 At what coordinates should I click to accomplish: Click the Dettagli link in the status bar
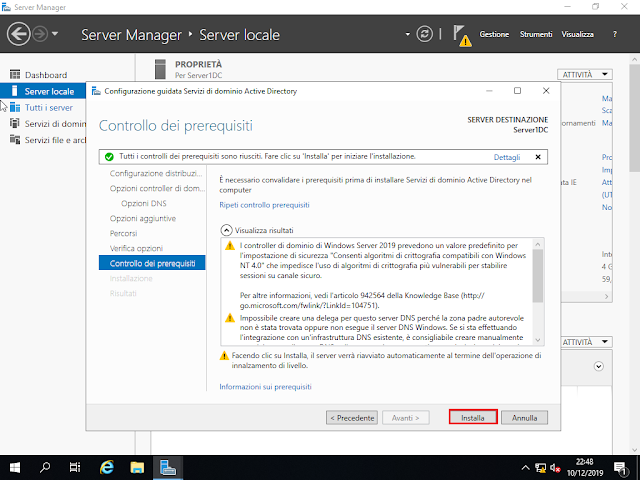tap(507, 157)
